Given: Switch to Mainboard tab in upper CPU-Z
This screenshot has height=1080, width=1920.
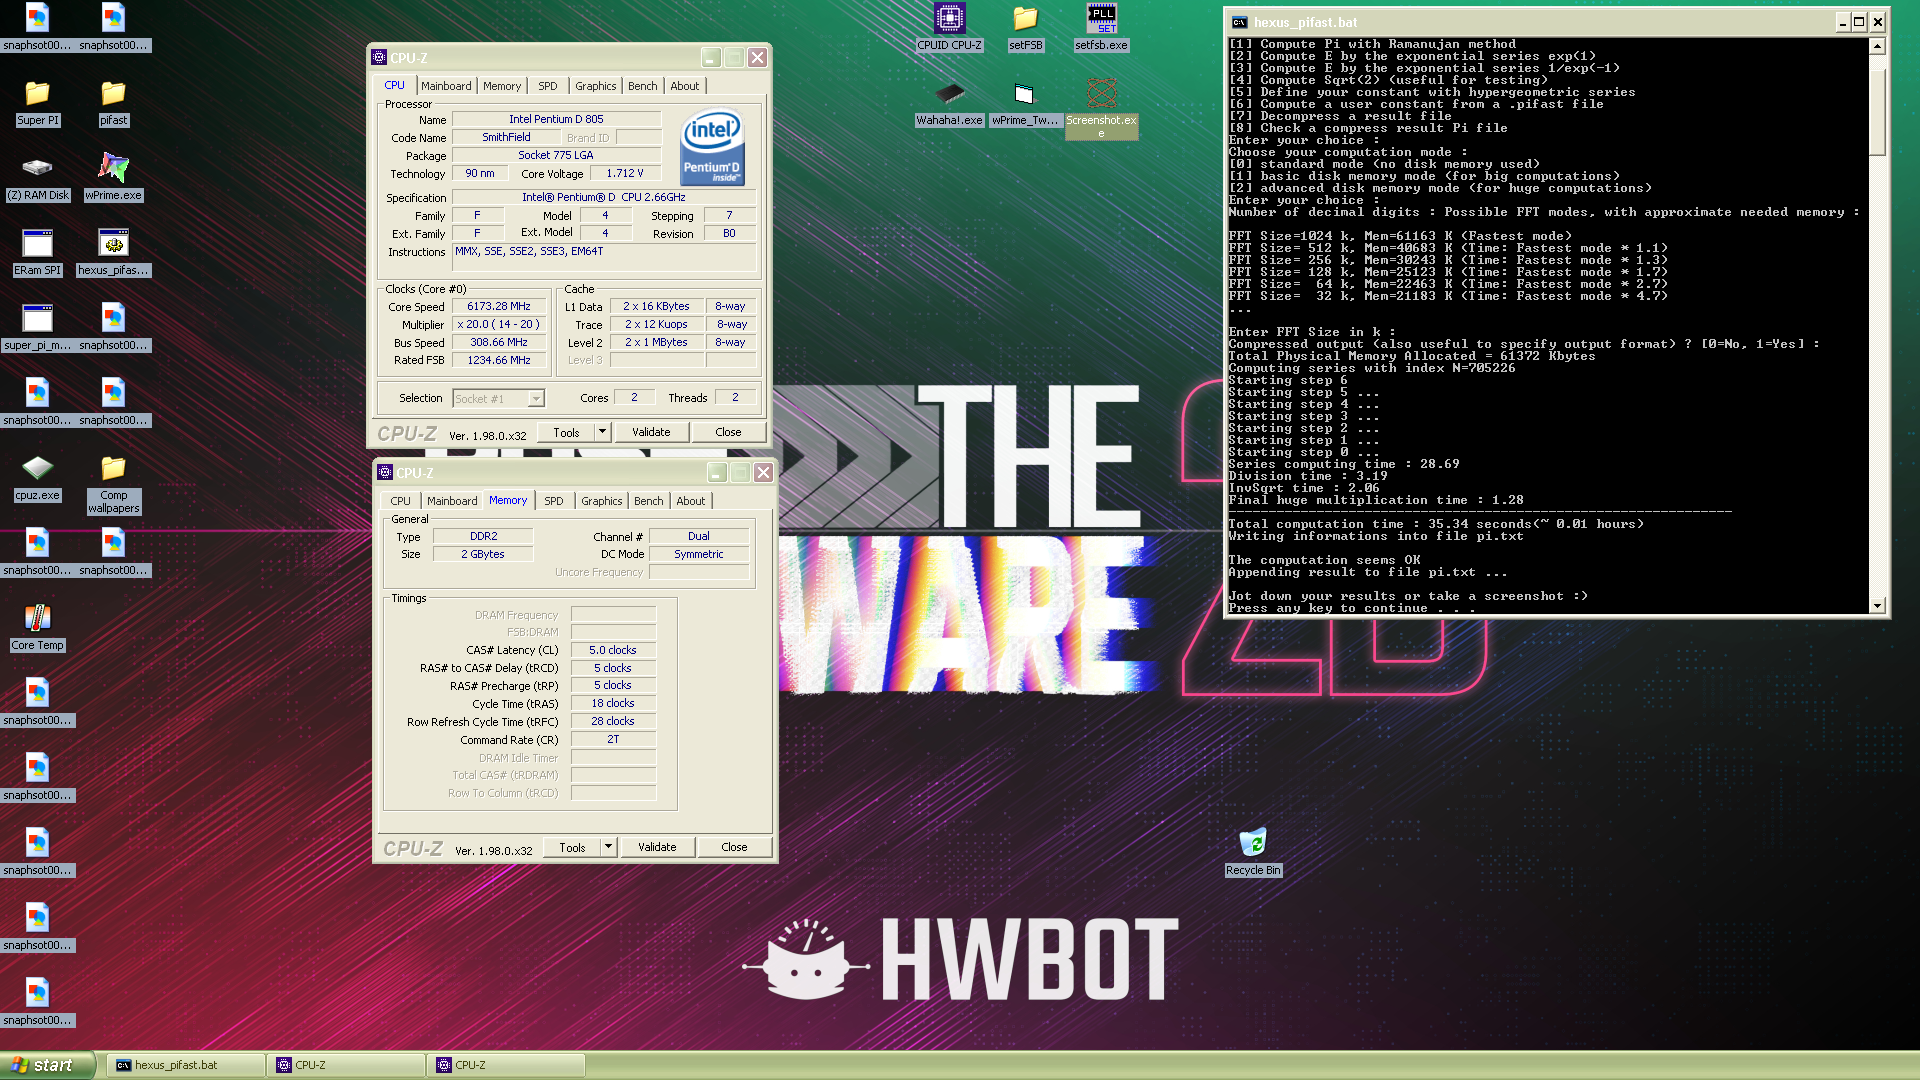Looking at the screenshot, I should point(446,86).
